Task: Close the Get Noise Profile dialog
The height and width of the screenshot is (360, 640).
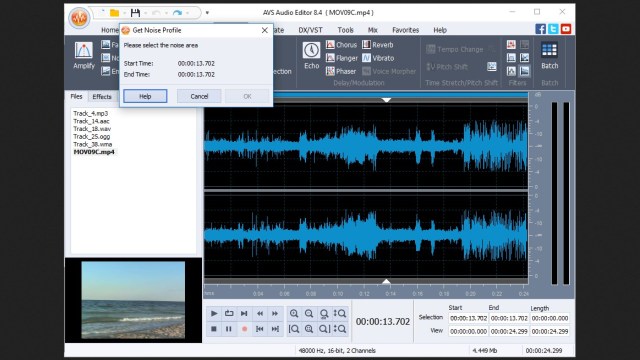Action: 264,30
